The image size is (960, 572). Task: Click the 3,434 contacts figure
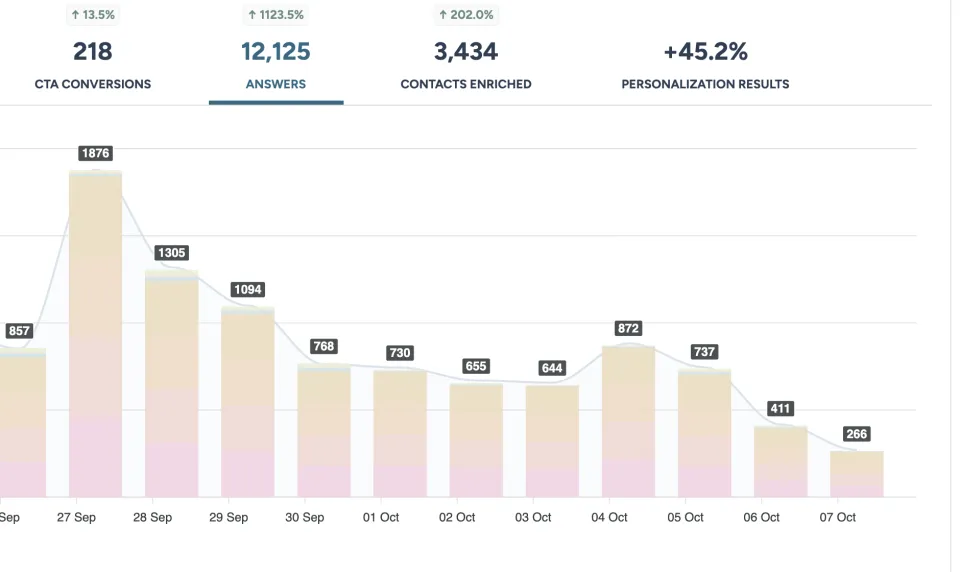(466, 51)
